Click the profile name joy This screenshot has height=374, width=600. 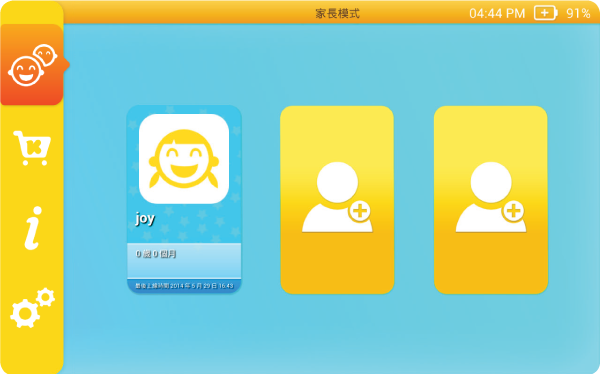(145, 219)
